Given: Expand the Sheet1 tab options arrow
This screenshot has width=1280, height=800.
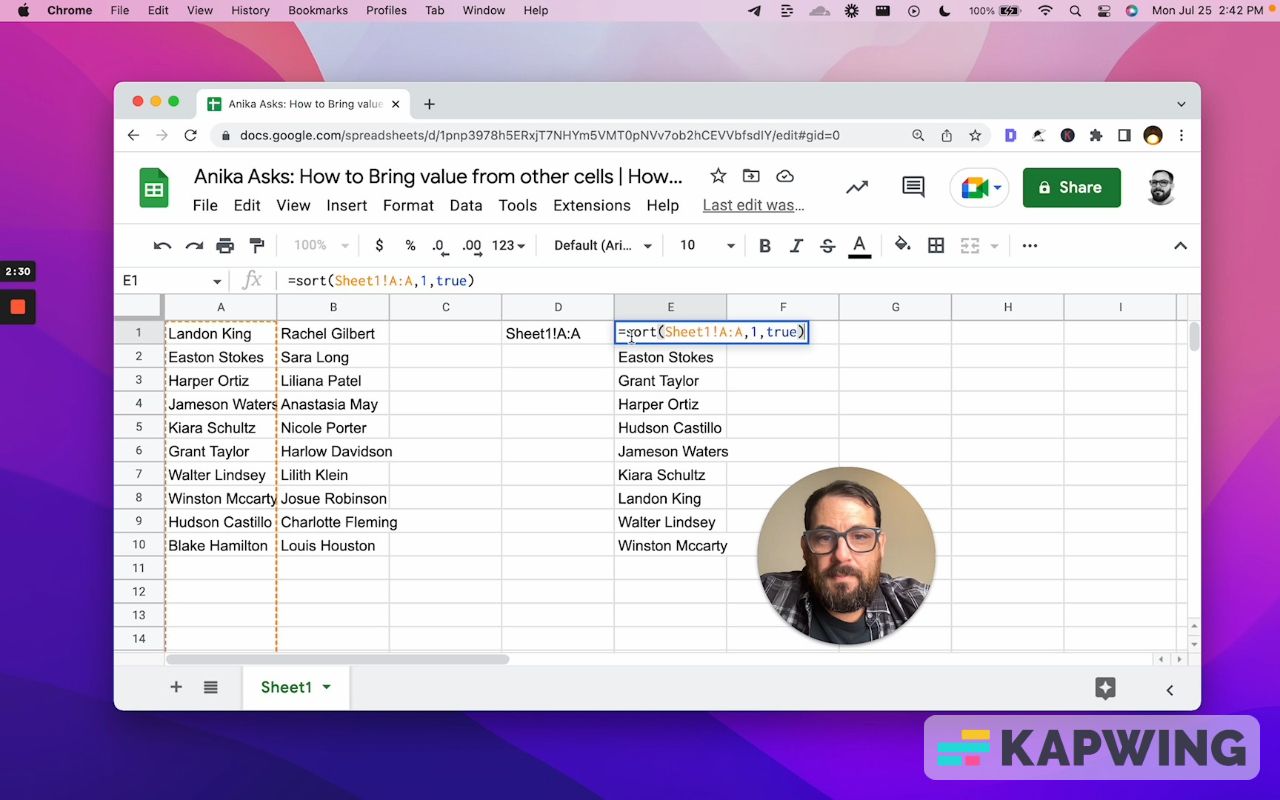Looking at the screenshot, I should click(326, 688).
